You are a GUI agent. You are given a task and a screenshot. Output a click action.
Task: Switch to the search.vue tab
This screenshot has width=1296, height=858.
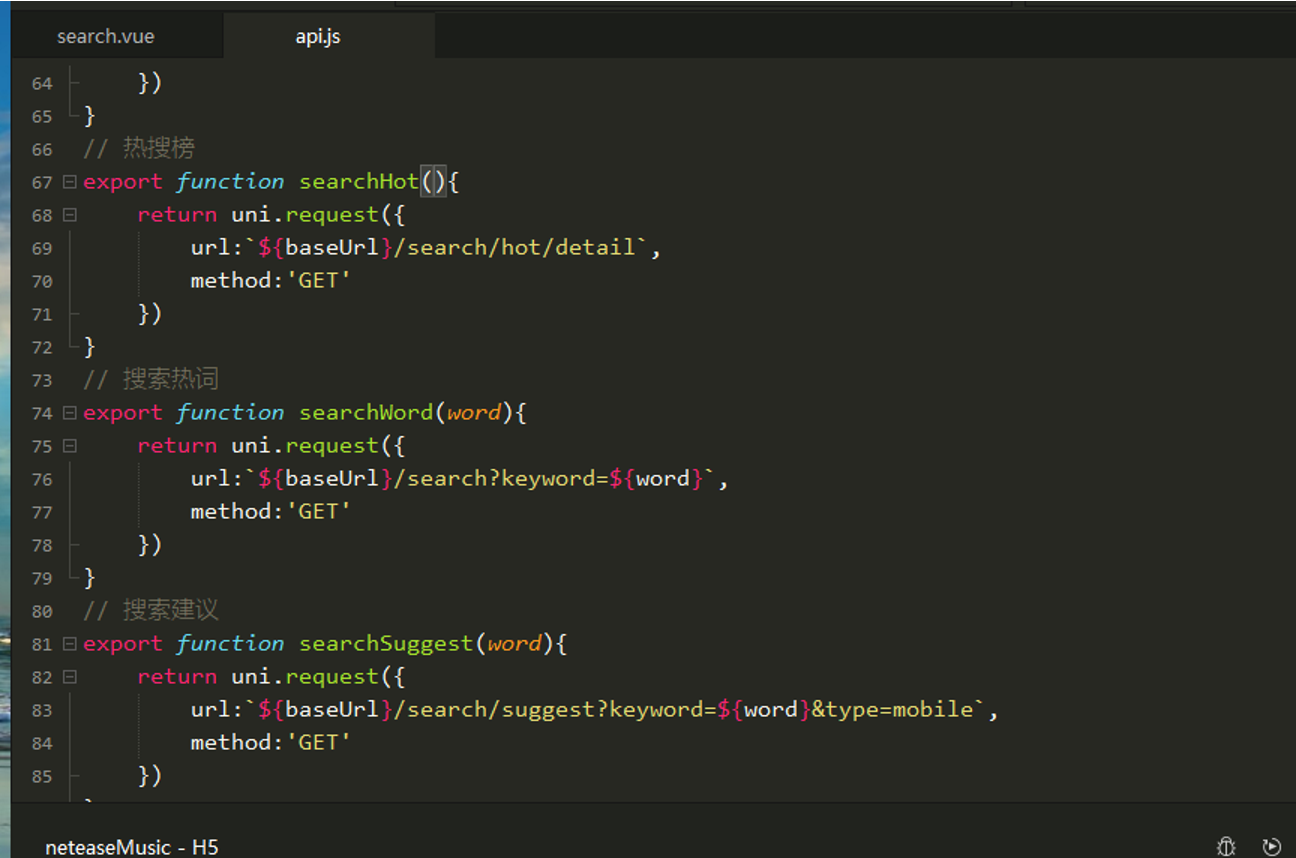coord(106,37)
